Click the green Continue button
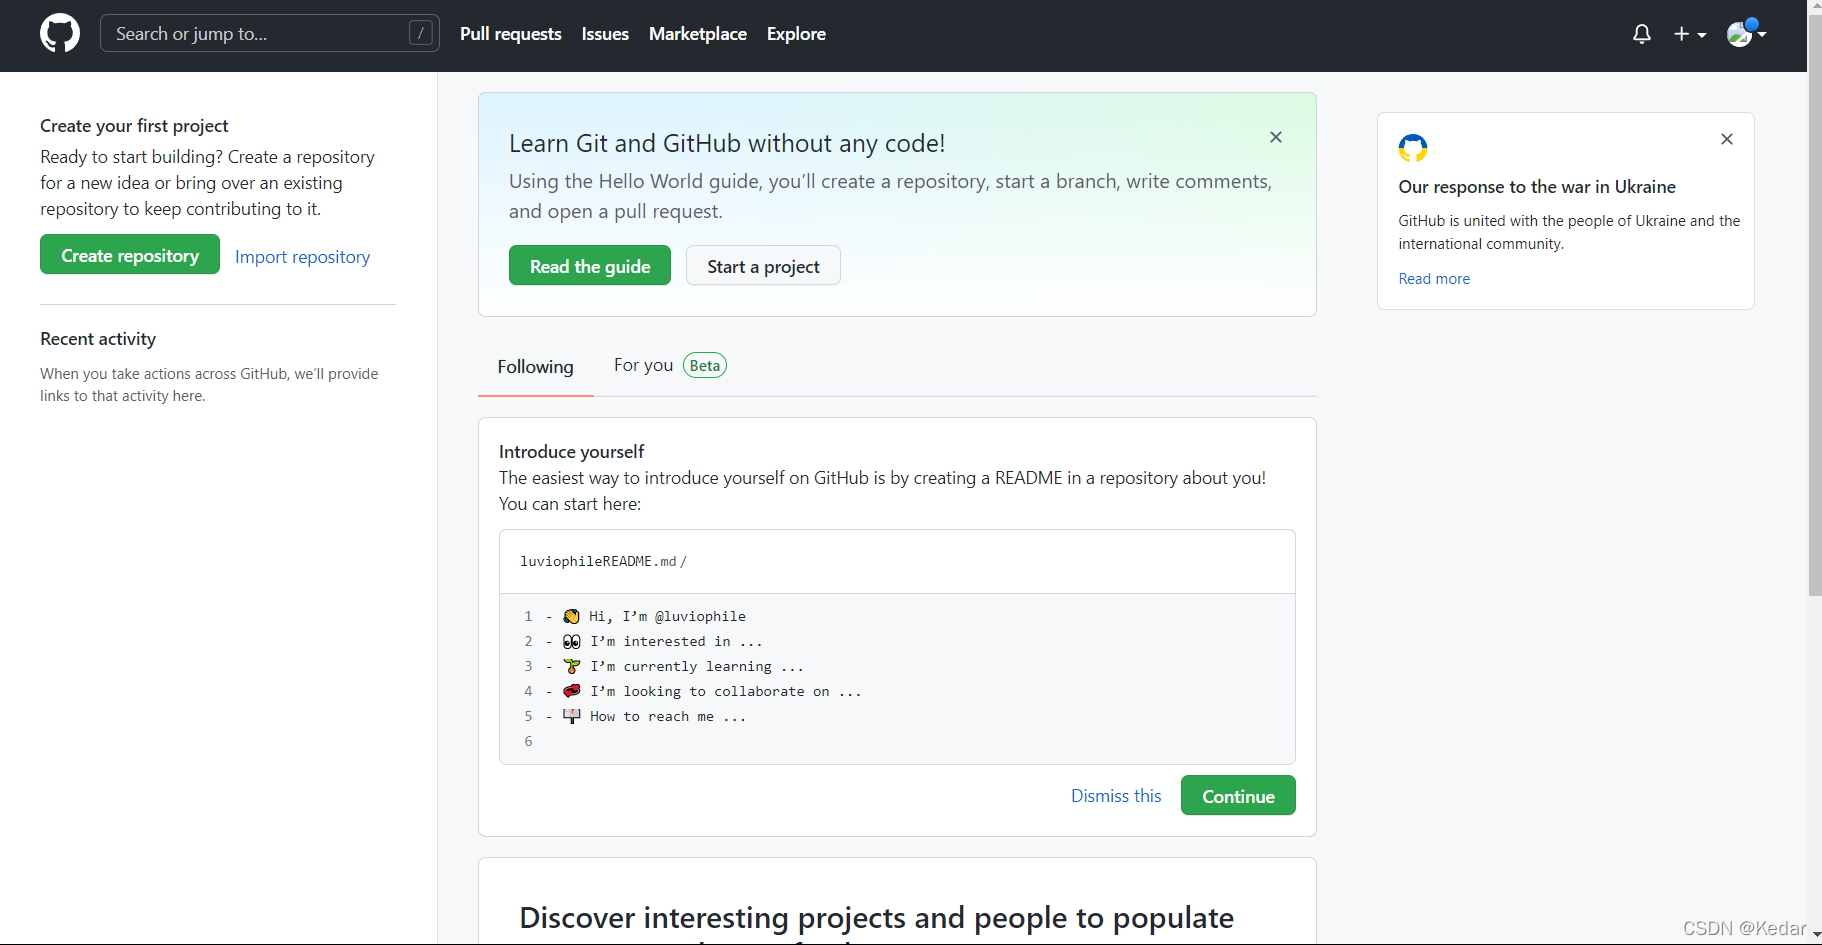1822x945 pixels. click(1238, 796)
